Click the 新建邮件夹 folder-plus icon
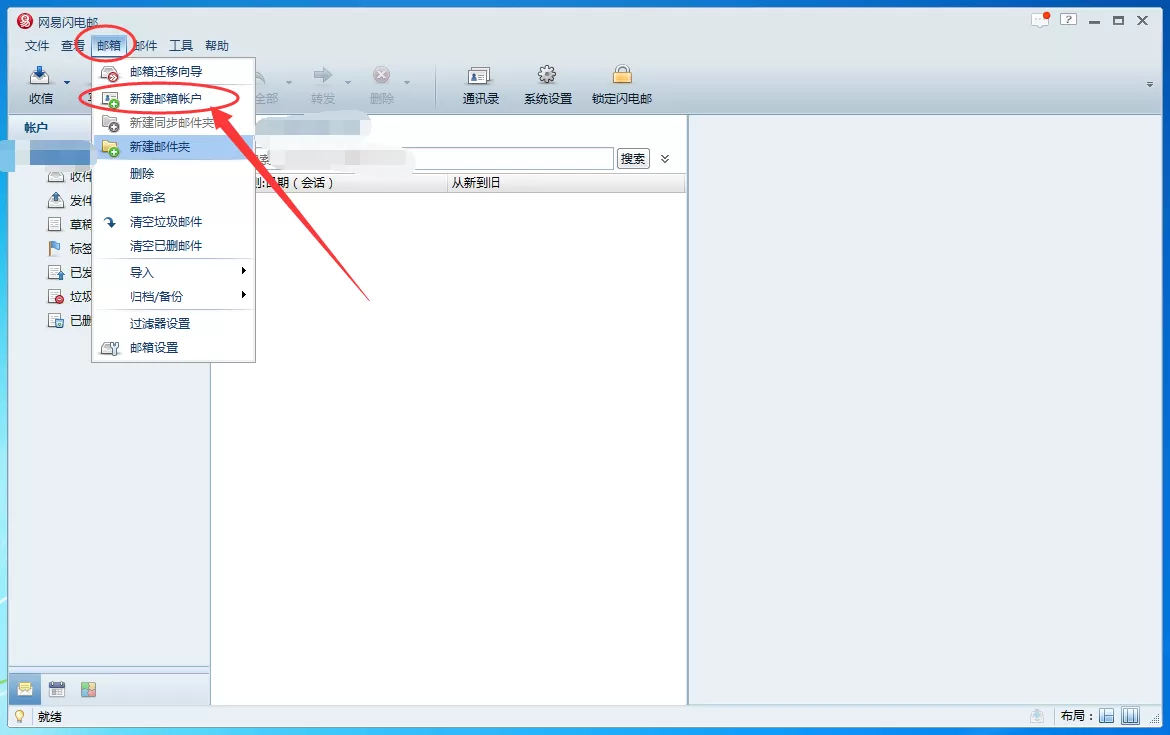The width and height of the screenshot is (1170, 735). coord(110,148)
